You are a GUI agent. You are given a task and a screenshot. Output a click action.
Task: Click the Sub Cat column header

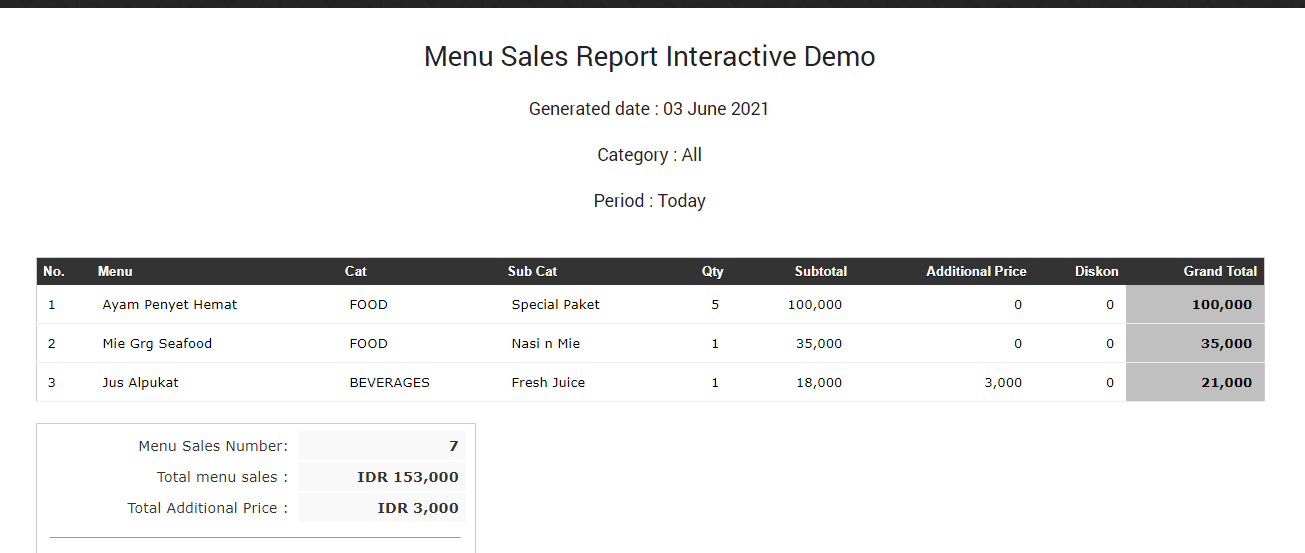tap(532, 271)
